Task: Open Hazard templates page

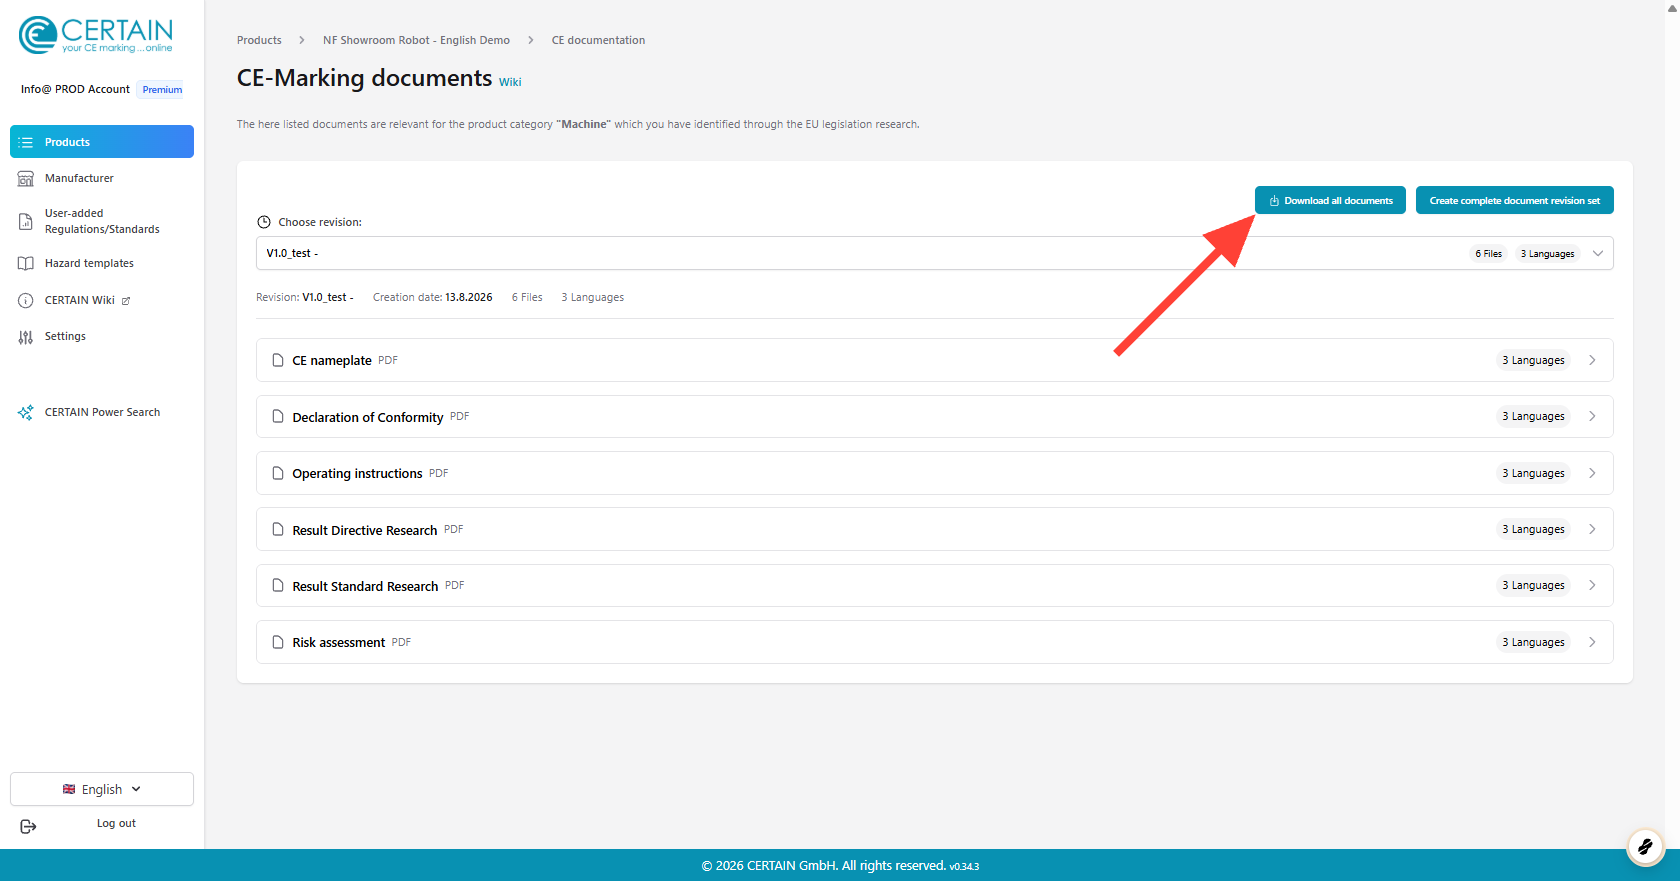Action: tap(89, 263)
